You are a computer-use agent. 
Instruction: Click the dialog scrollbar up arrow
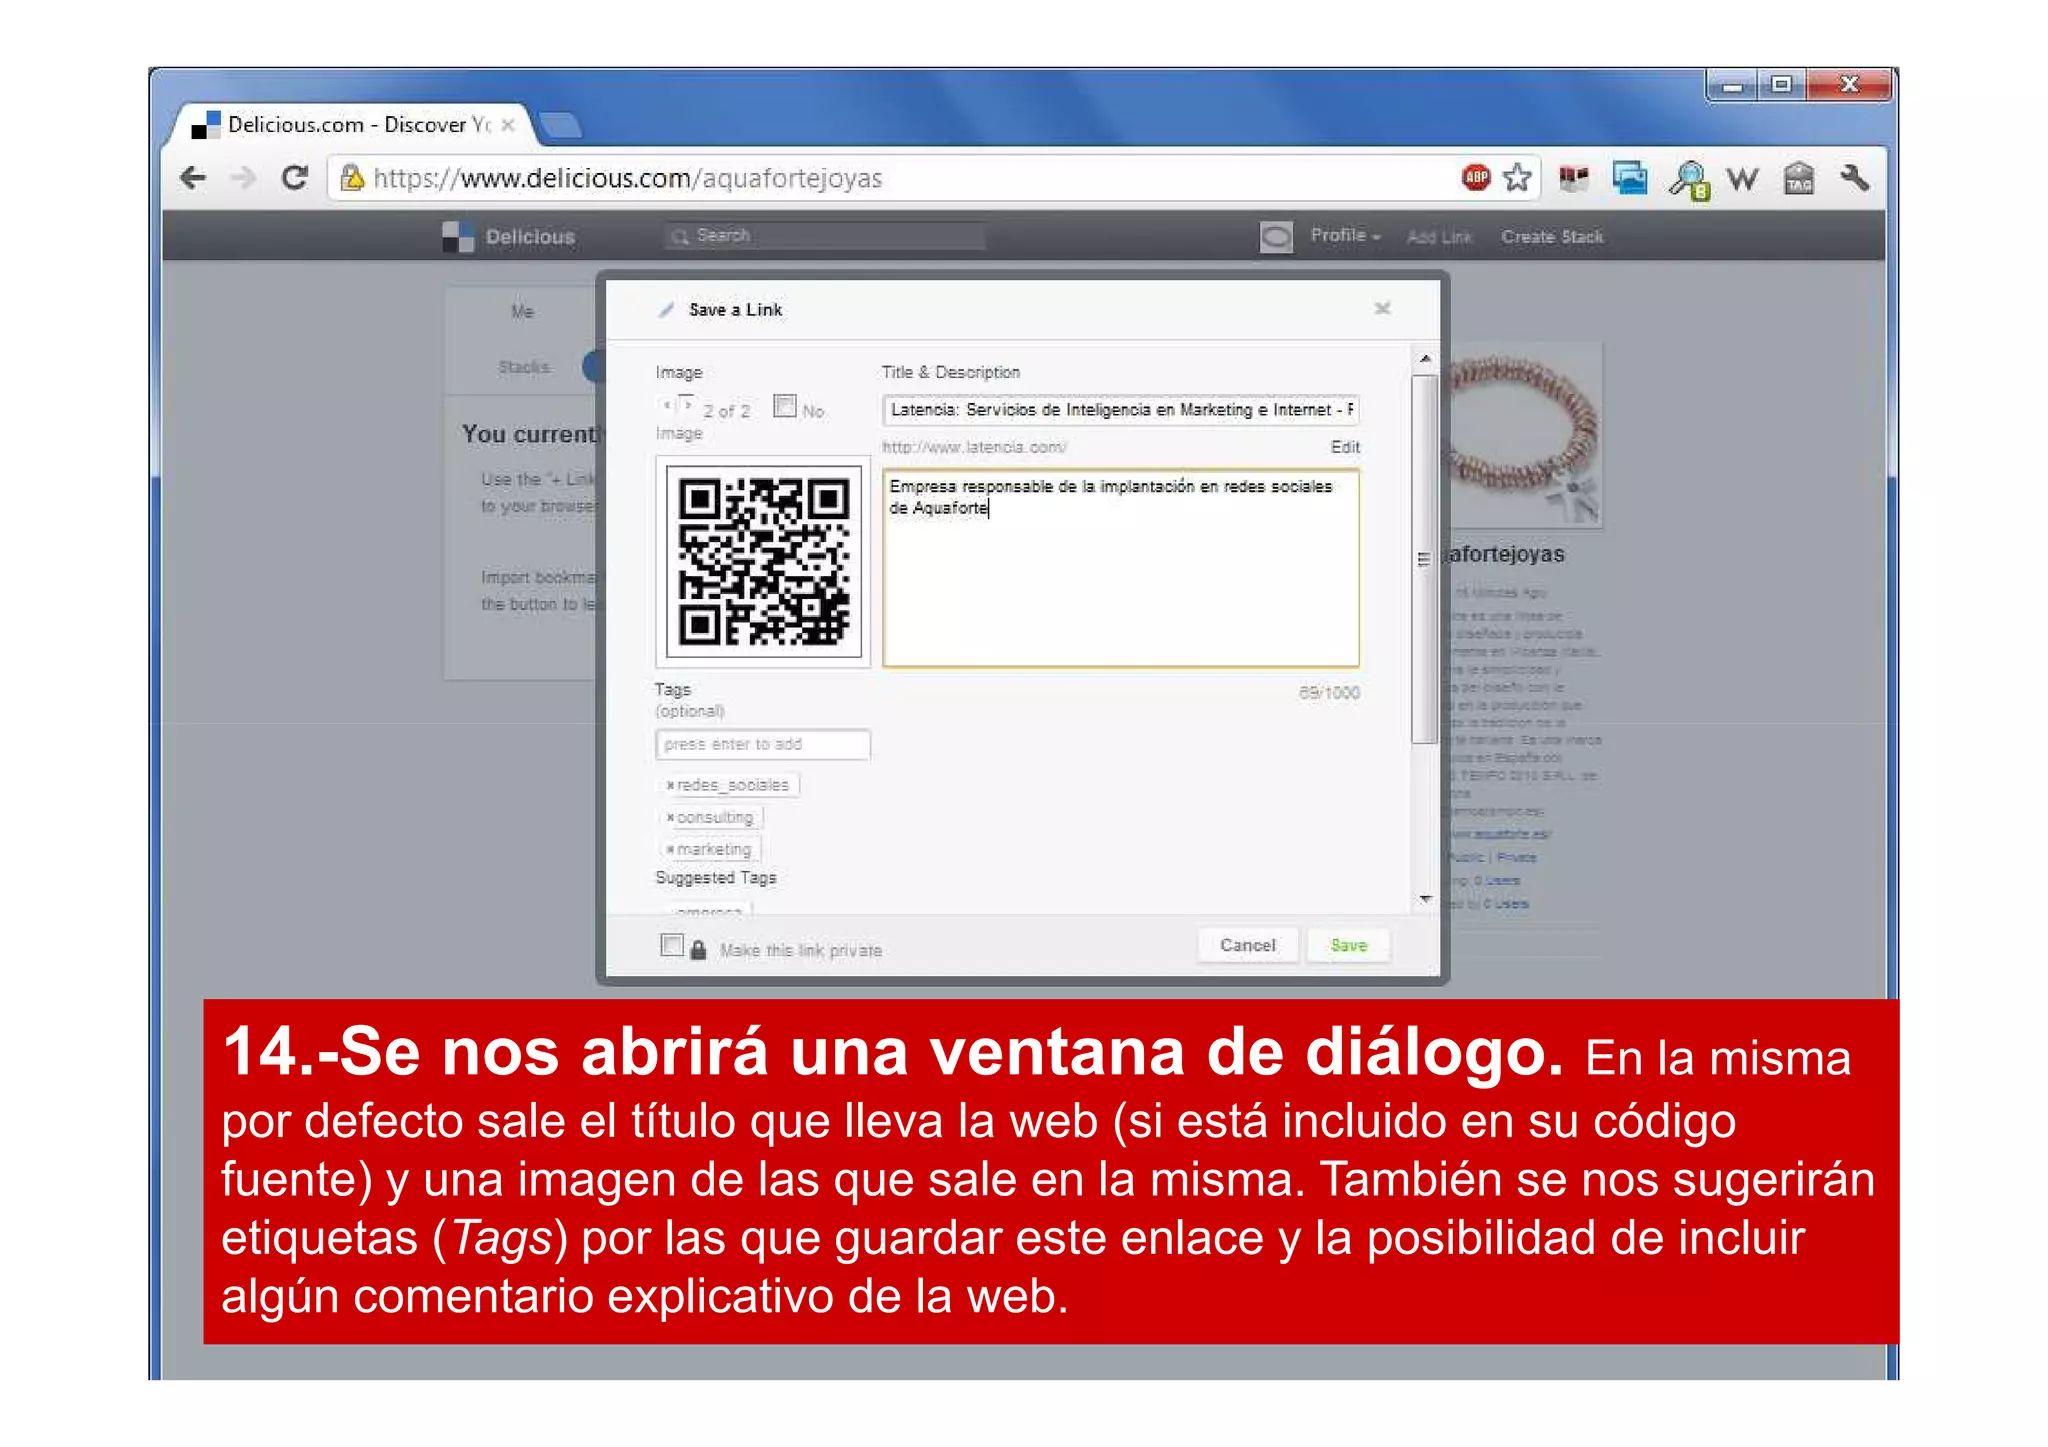pyautogui.click(x=1425, y=359)
